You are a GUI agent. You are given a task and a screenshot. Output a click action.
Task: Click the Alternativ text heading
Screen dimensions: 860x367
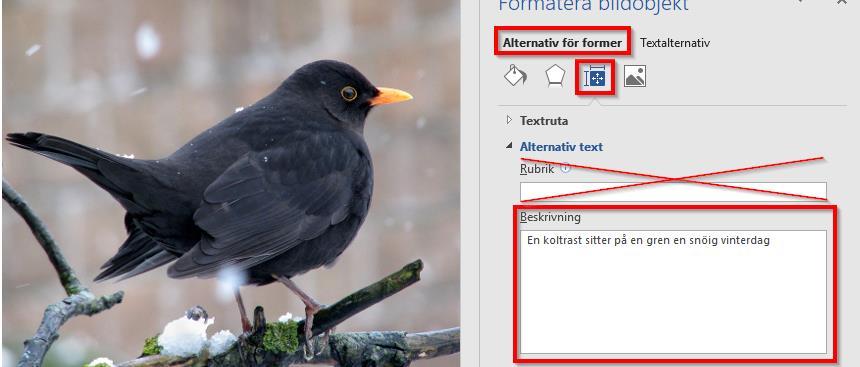561,146
